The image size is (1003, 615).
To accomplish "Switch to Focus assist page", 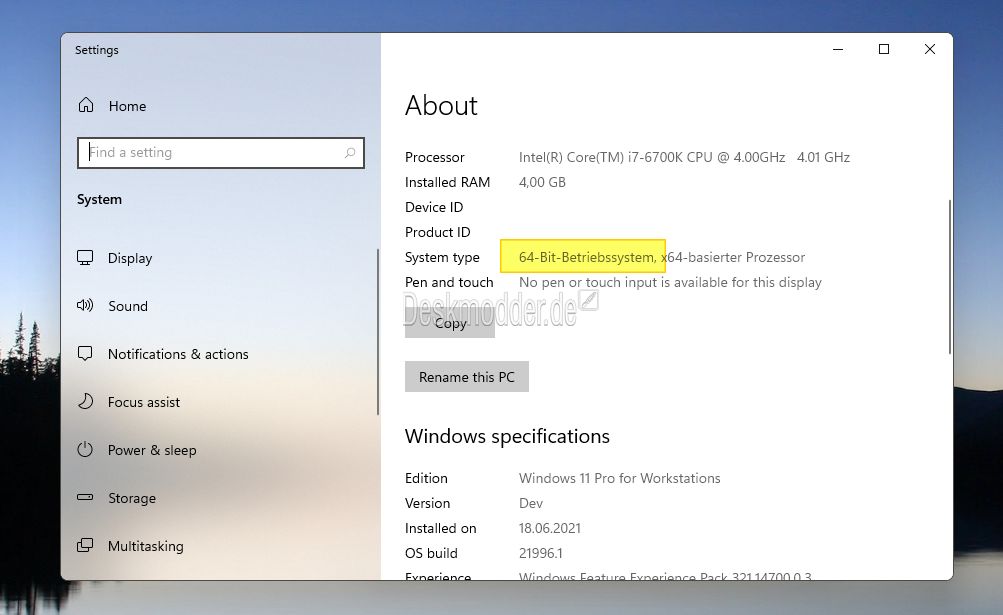I will pos(144,403).
